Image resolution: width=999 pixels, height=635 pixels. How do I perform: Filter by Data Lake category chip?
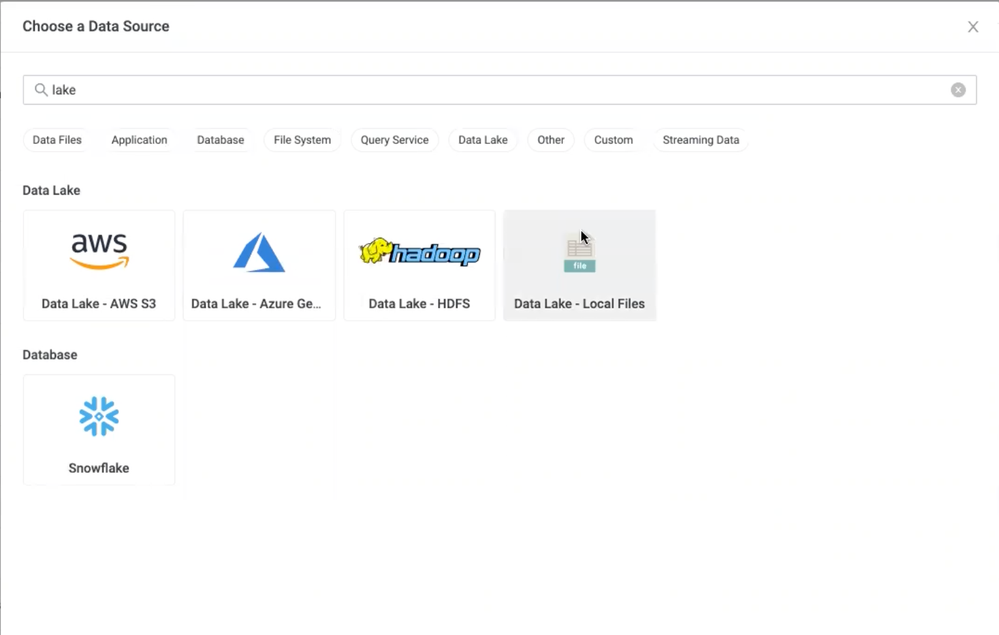point(483,140)
